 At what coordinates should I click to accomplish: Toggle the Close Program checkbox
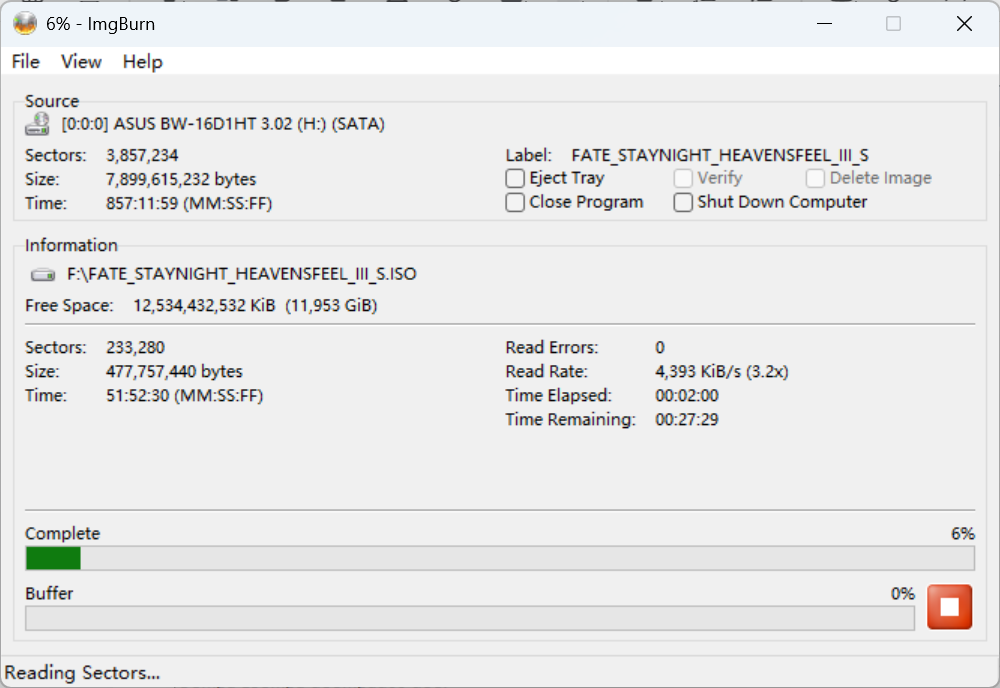point(515,202)
